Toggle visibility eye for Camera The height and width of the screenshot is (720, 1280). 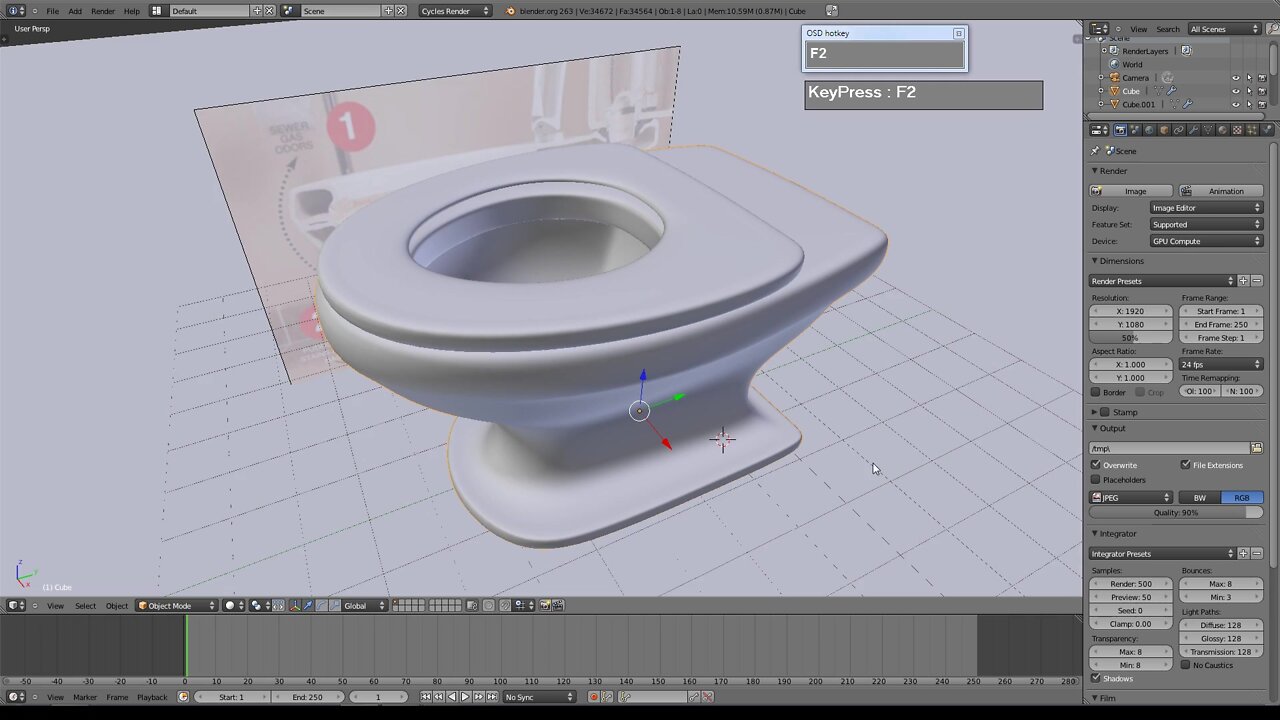(x=1235, y=78)
